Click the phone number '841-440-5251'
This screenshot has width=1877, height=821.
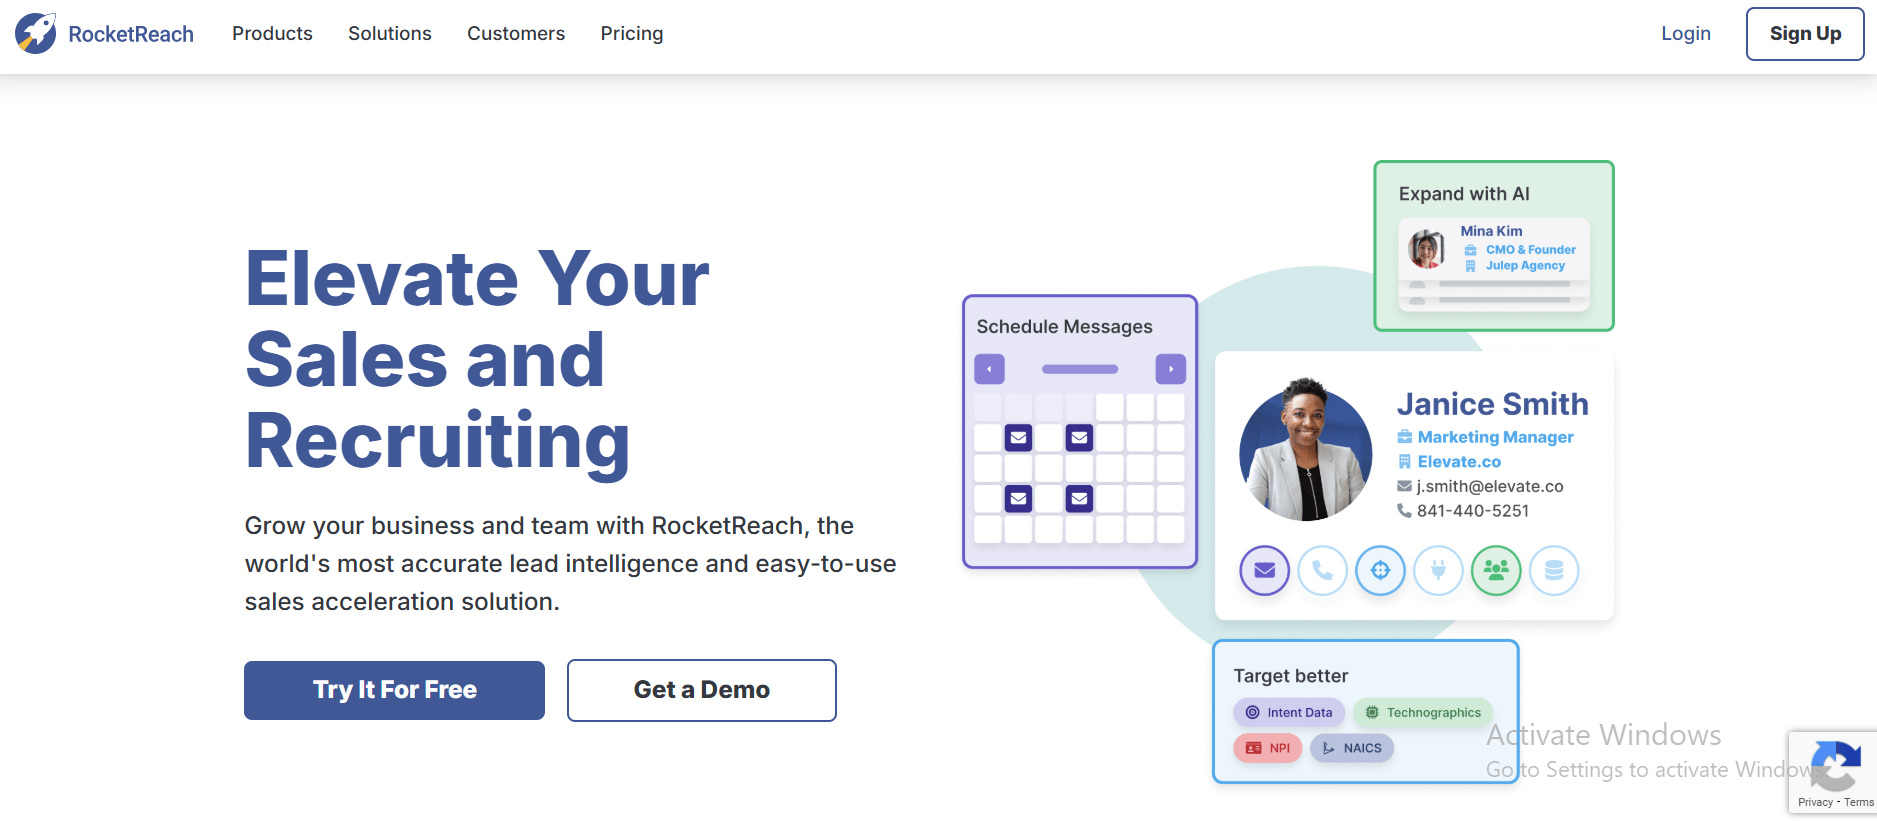click(1473, 511)
